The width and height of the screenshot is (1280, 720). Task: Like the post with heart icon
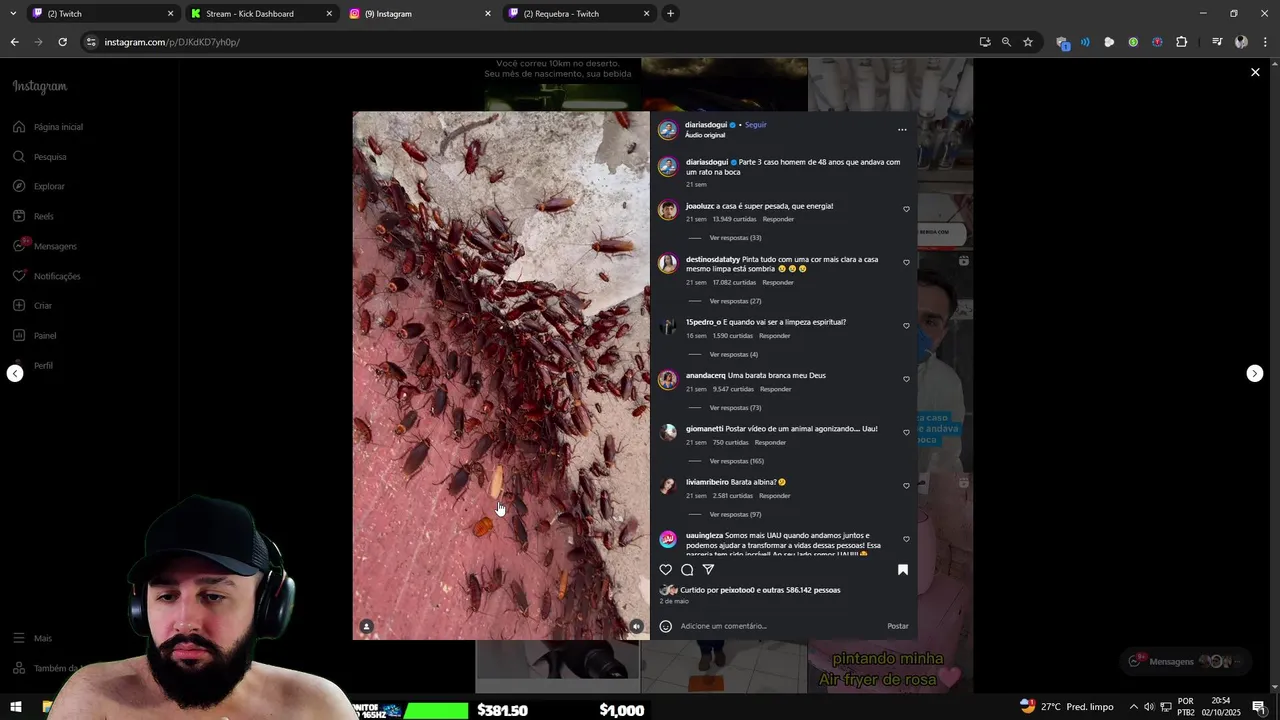click(x=666, y=570)
